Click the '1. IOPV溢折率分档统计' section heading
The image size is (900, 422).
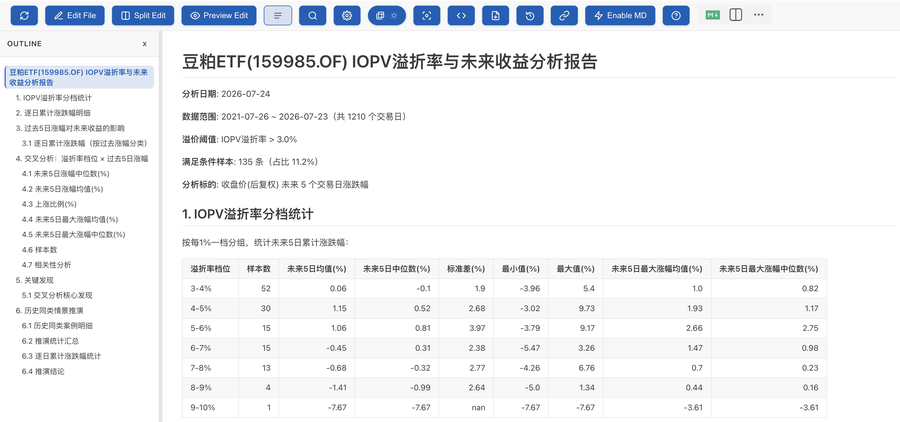tap(247, 215)
